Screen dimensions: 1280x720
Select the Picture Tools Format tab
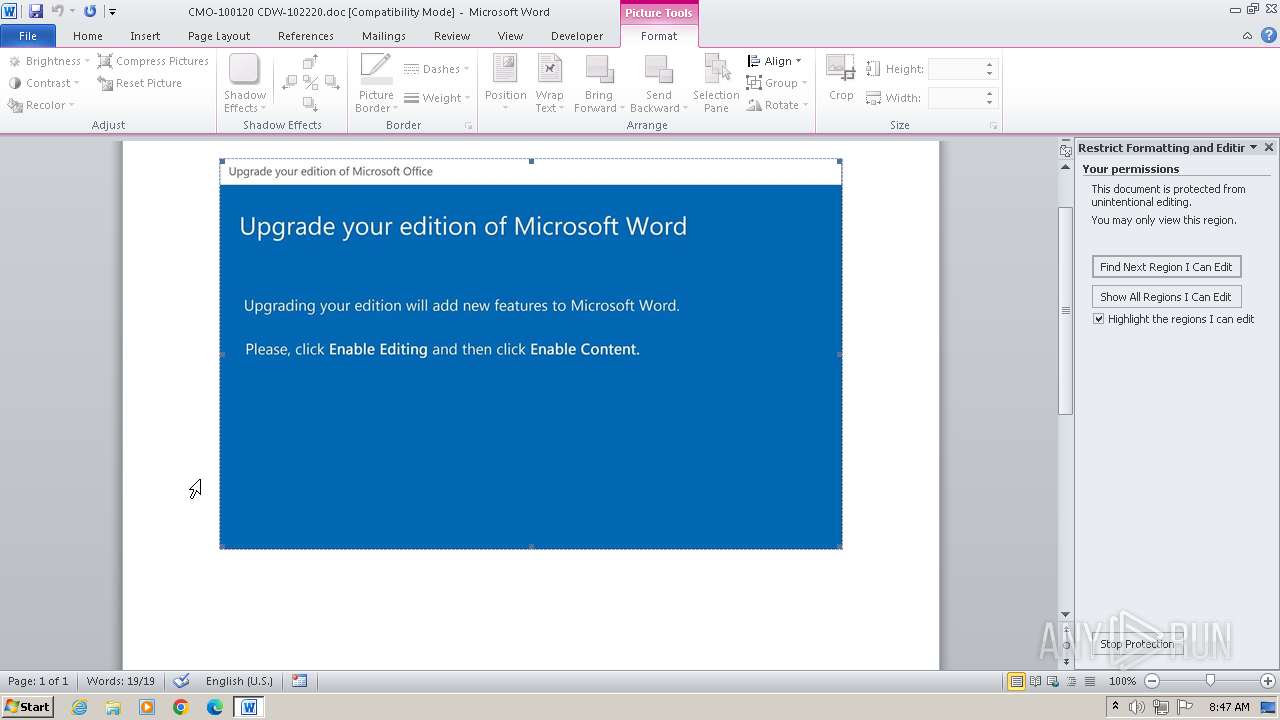tap(659, 36)
